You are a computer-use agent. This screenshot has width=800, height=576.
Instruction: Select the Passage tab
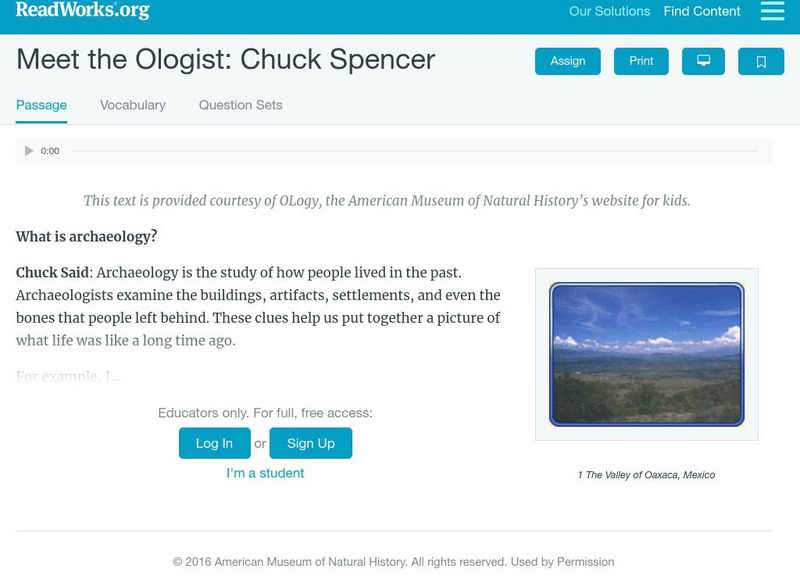click(40, 104)
